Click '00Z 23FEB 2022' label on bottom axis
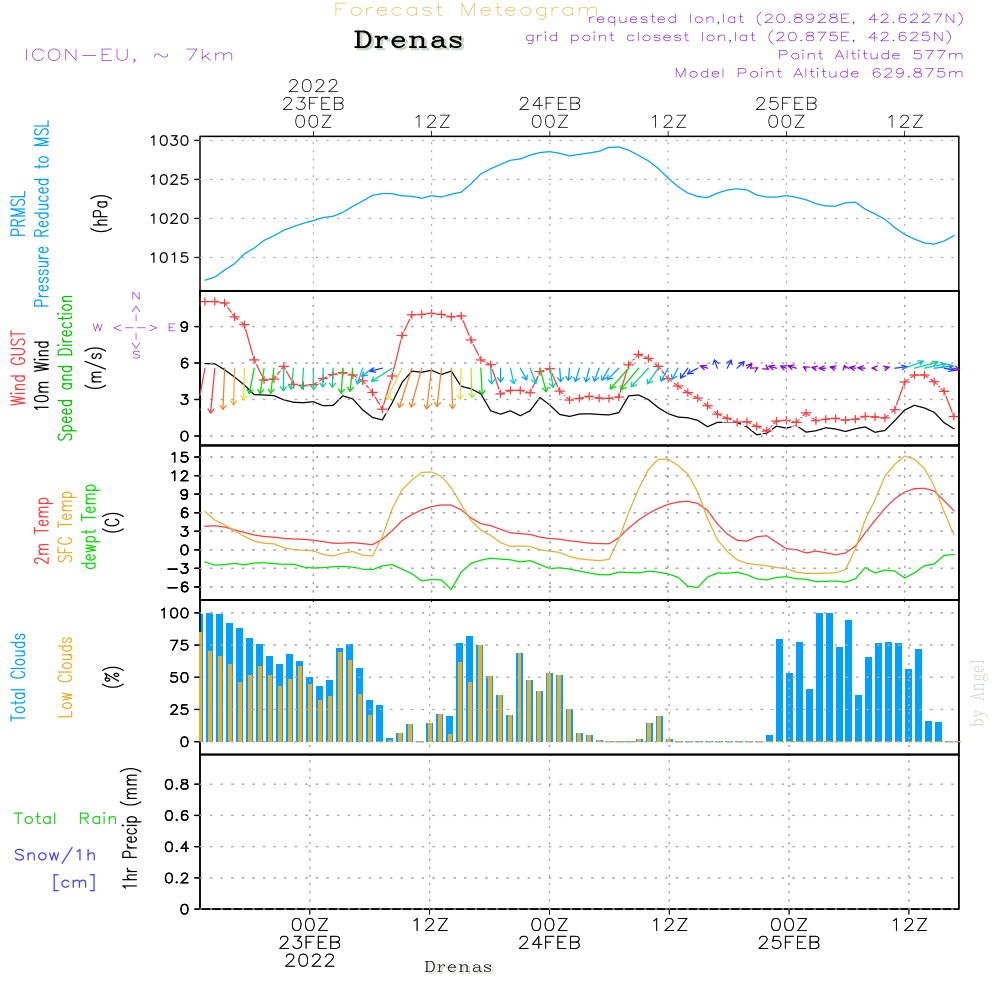Image resolution: width=1000 pixels, height=1000 pixels. click(x=310, y=943)
